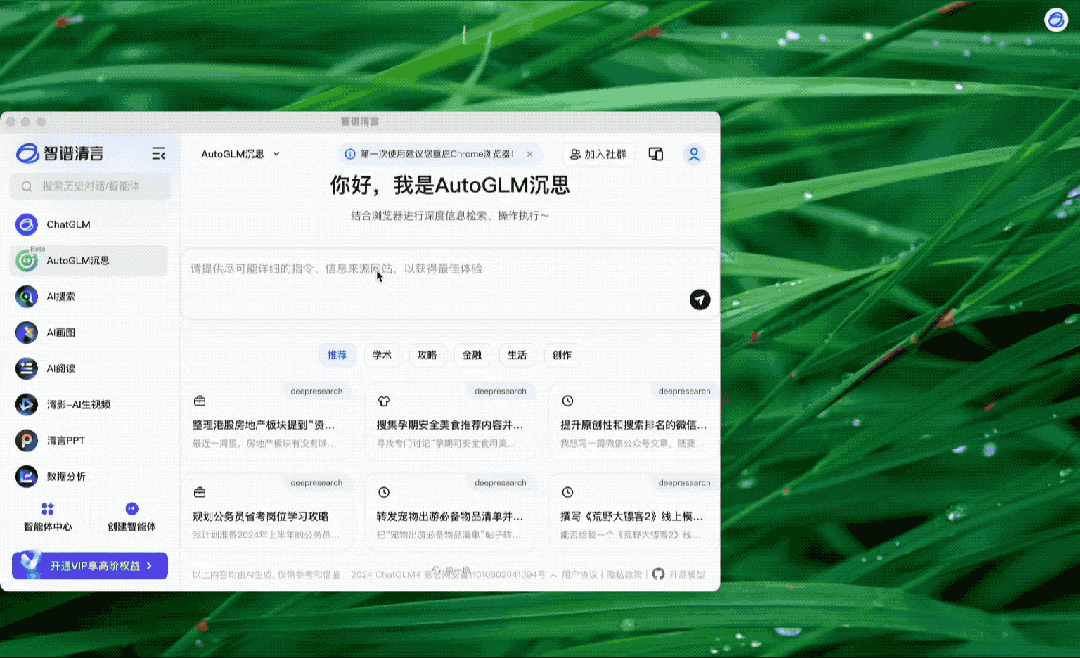
Task: Open AI阅读 assistant in sidebar
Action: pos(90,369)
